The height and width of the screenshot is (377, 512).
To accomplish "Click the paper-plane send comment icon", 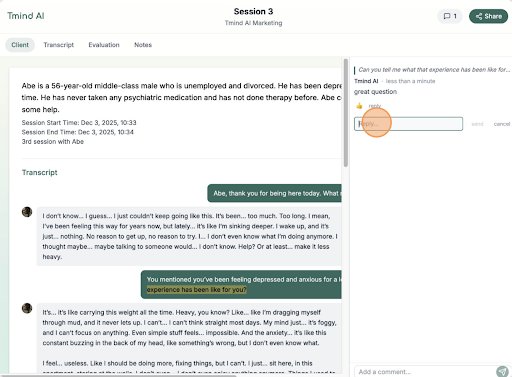I will (x=502, y=371).
